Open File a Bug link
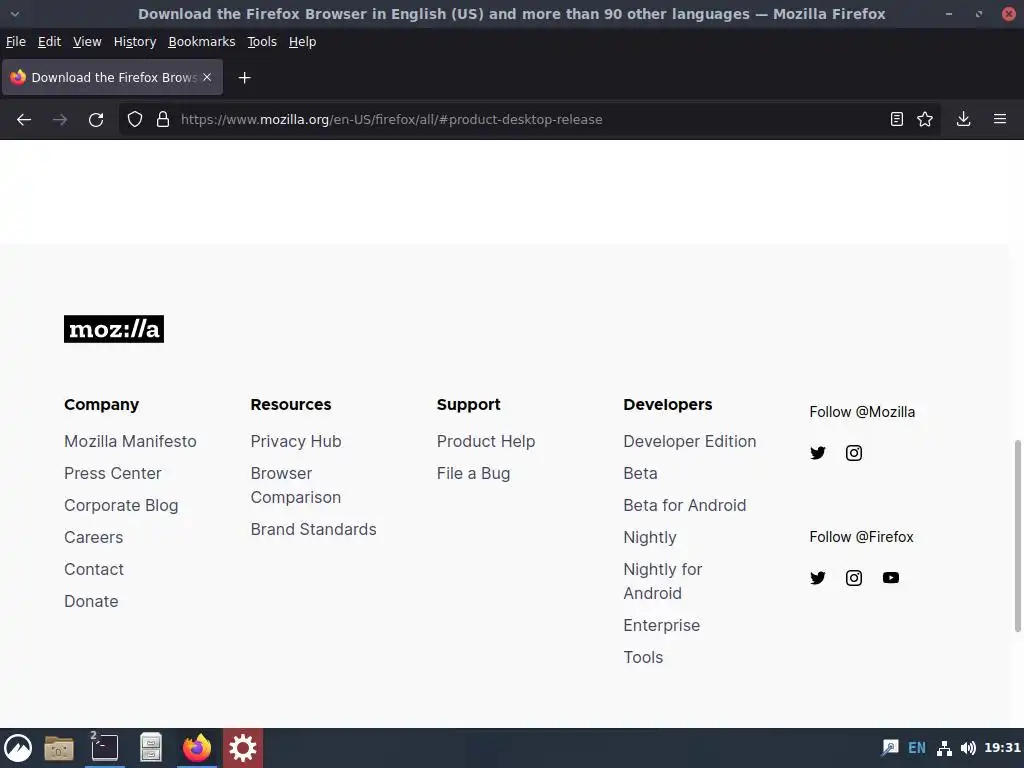Screen dimensions: 1024x768 pos(473,473)
